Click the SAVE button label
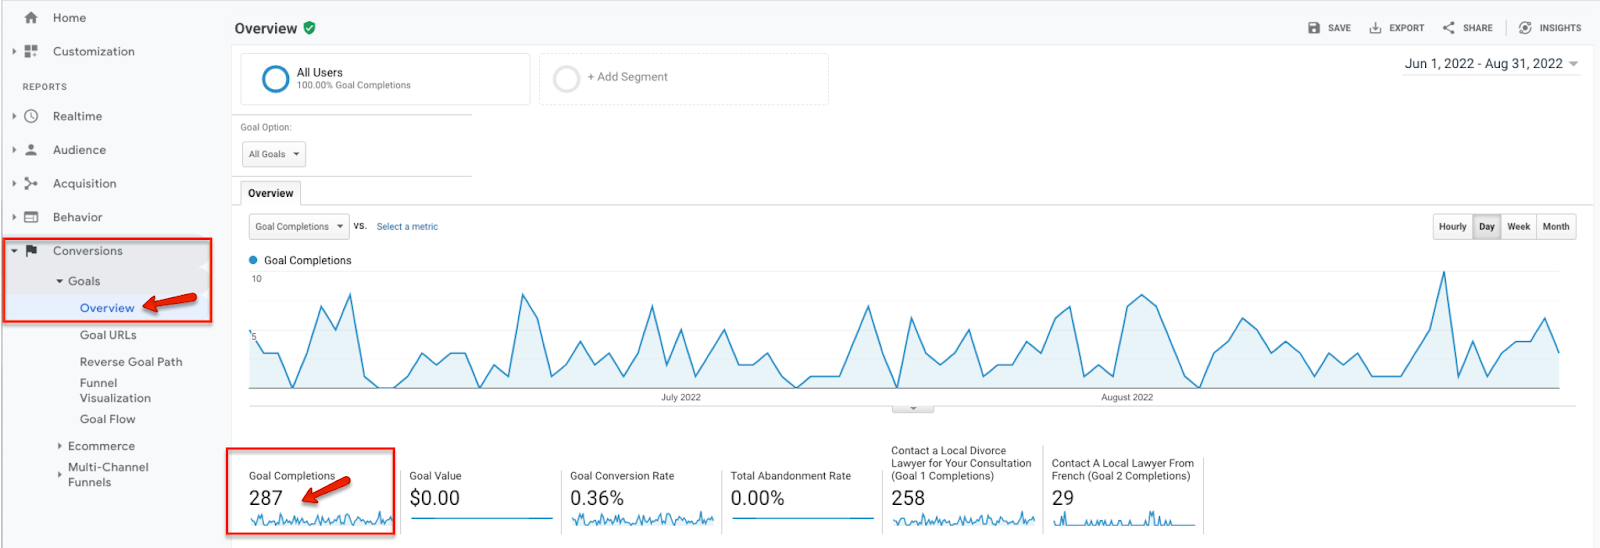 click(x=1339, y=28)
